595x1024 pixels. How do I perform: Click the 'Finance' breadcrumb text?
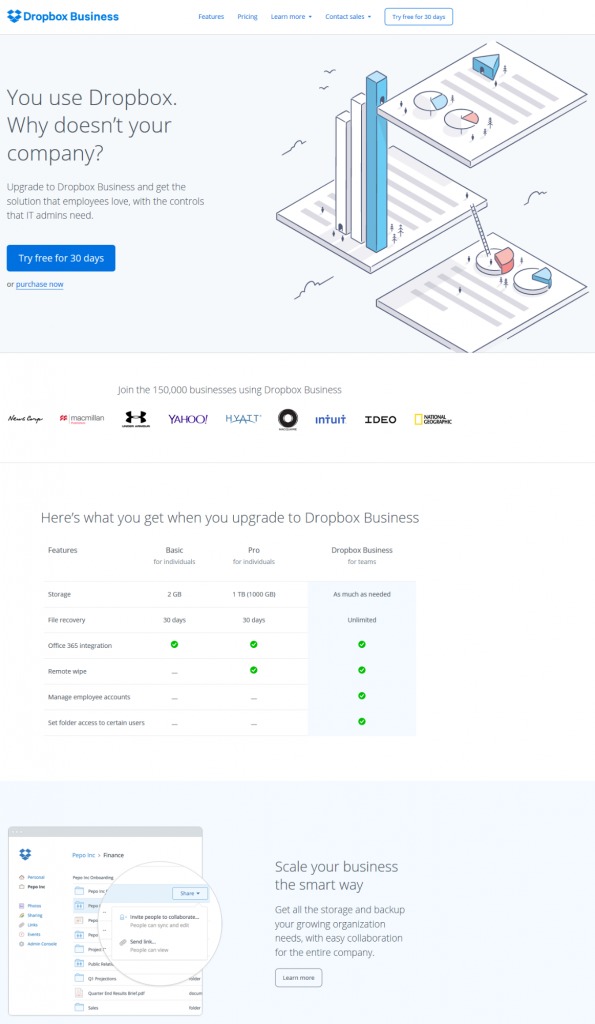point(113,855)
